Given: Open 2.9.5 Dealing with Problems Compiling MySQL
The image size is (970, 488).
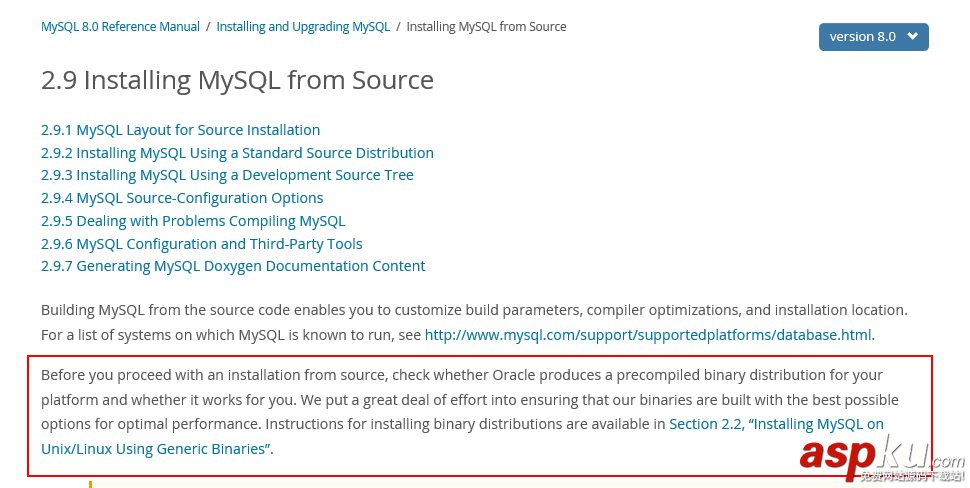Looking at the screenshot, I should coord(193,221).
